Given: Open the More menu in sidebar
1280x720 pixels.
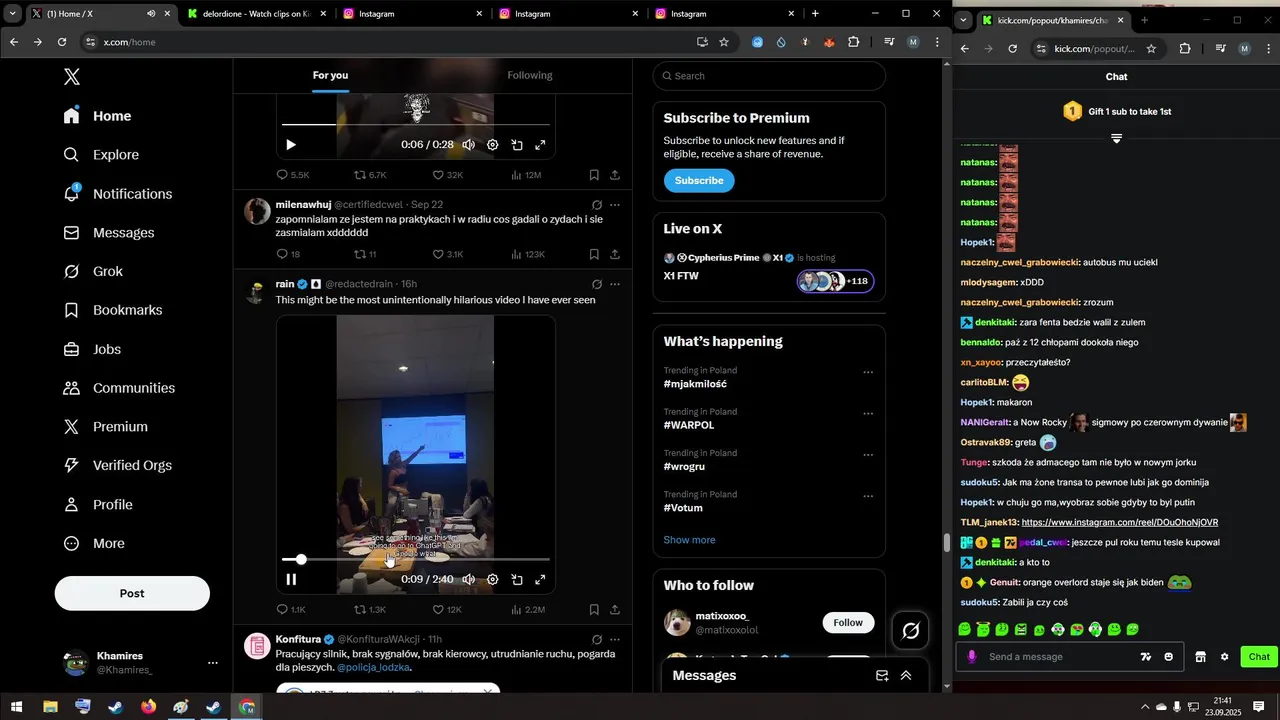Looking at the screenshot, I should click(93, 544).
